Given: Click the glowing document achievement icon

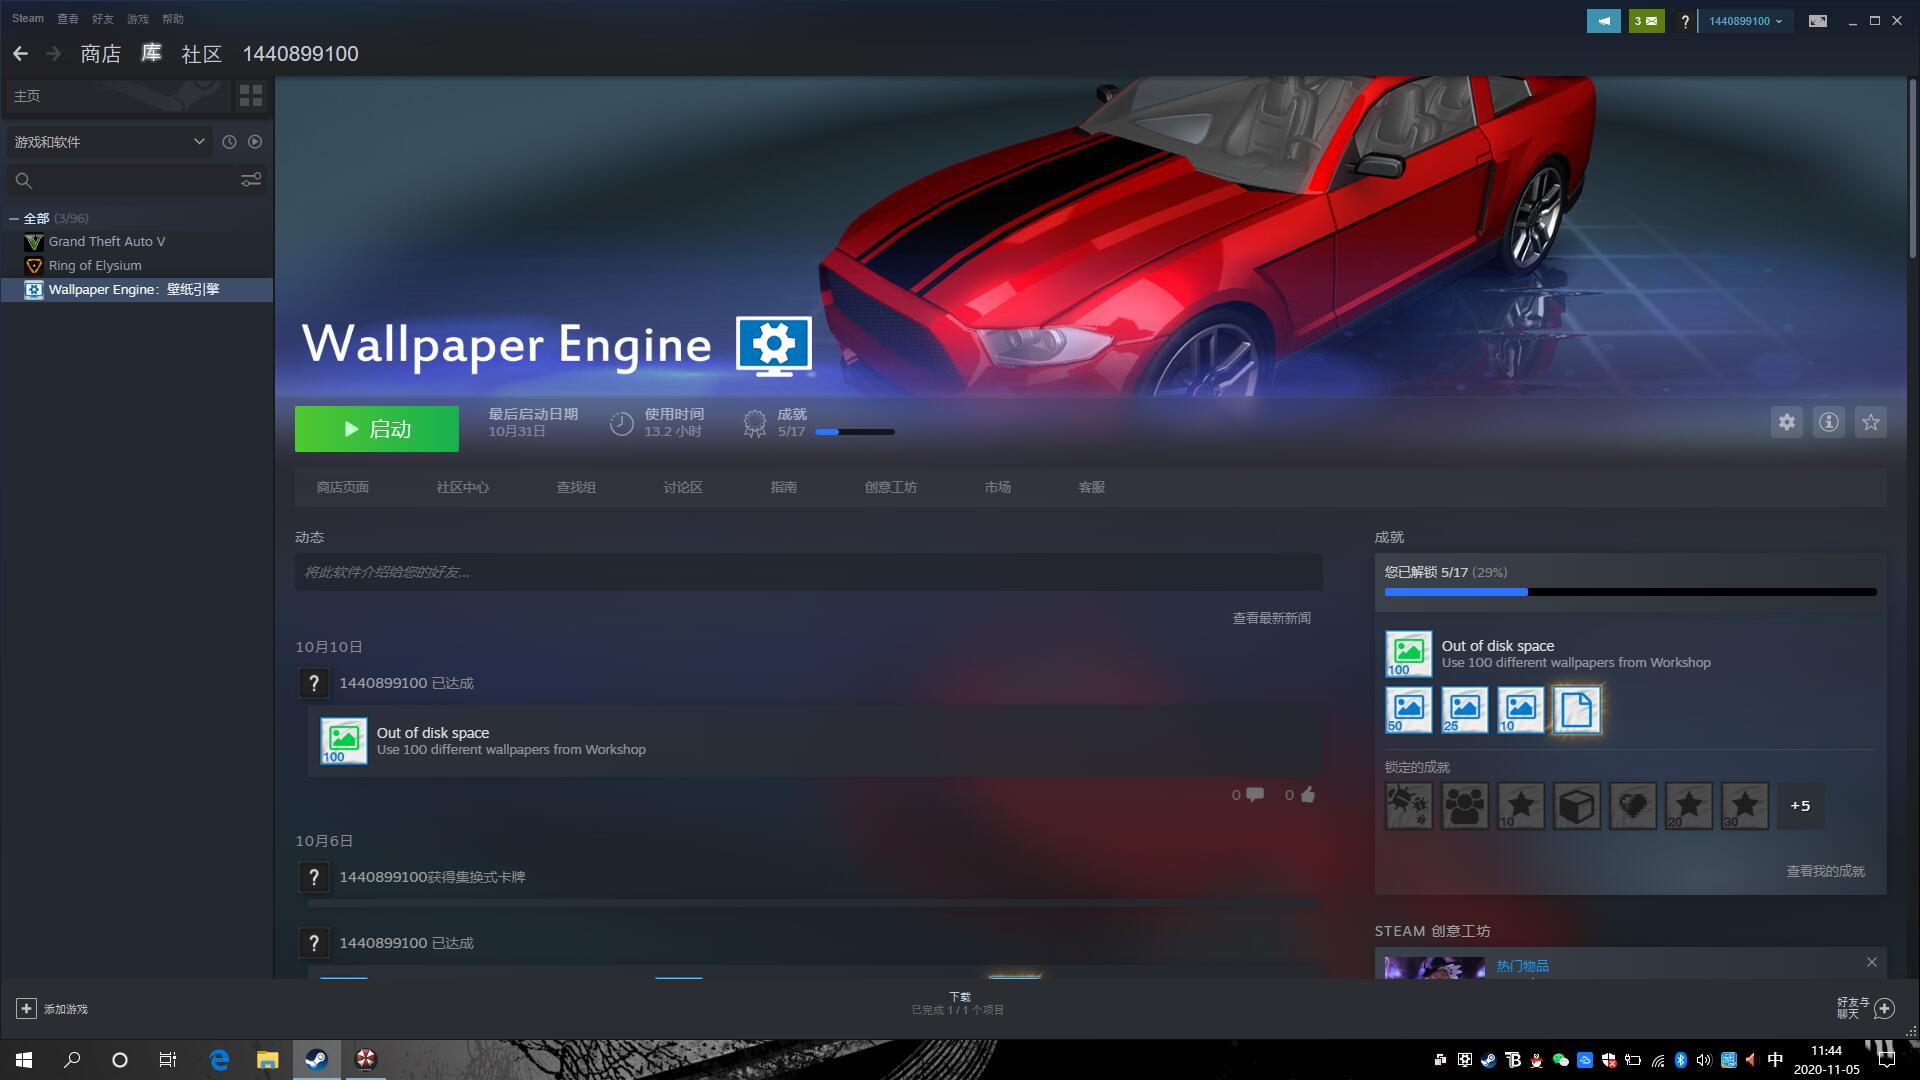Looking at the screenshot, I should point(1577,710).
